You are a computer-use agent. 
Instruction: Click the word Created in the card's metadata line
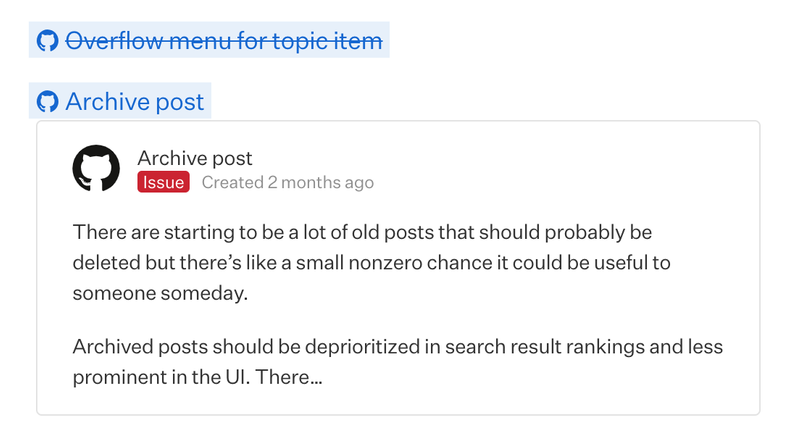tap(232, 182)
